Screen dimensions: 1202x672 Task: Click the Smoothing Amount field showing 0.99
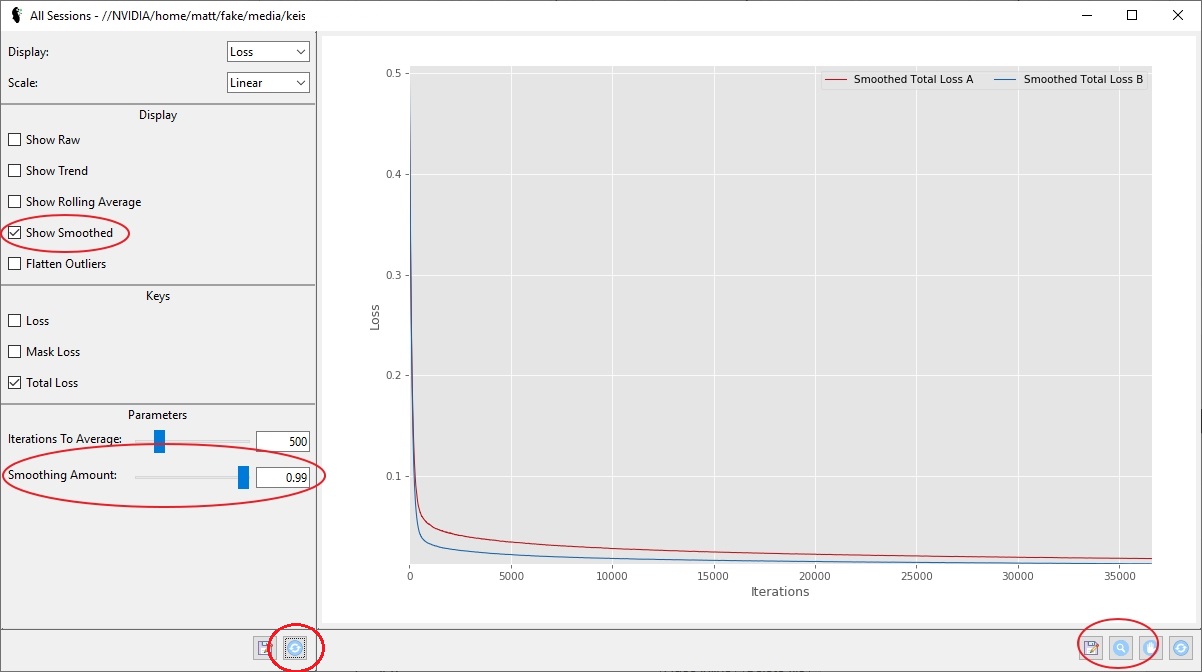point(283,478)
